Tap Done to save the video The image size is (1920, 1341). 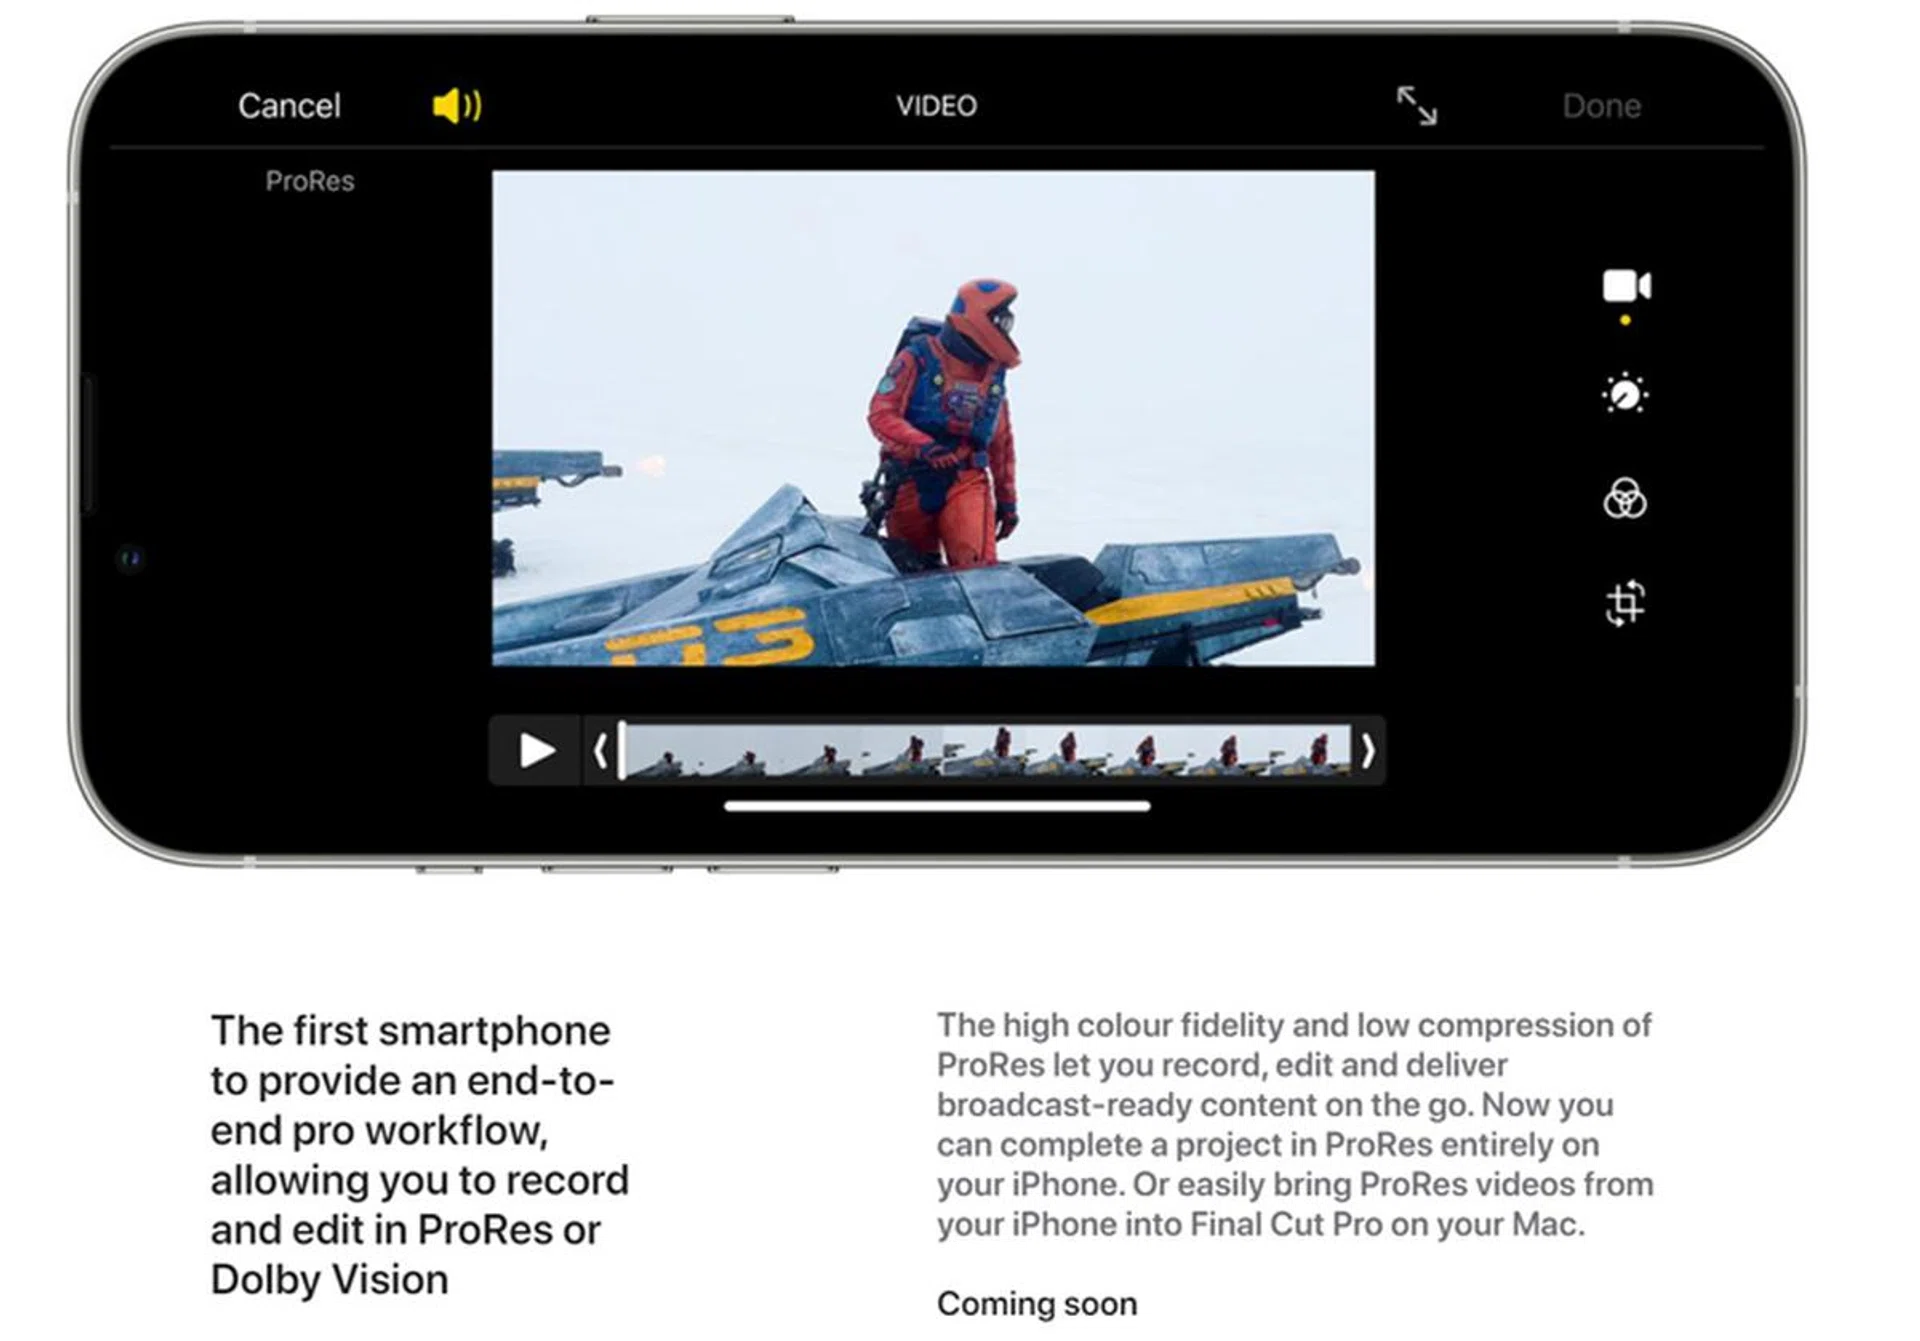coord(1601,106)
